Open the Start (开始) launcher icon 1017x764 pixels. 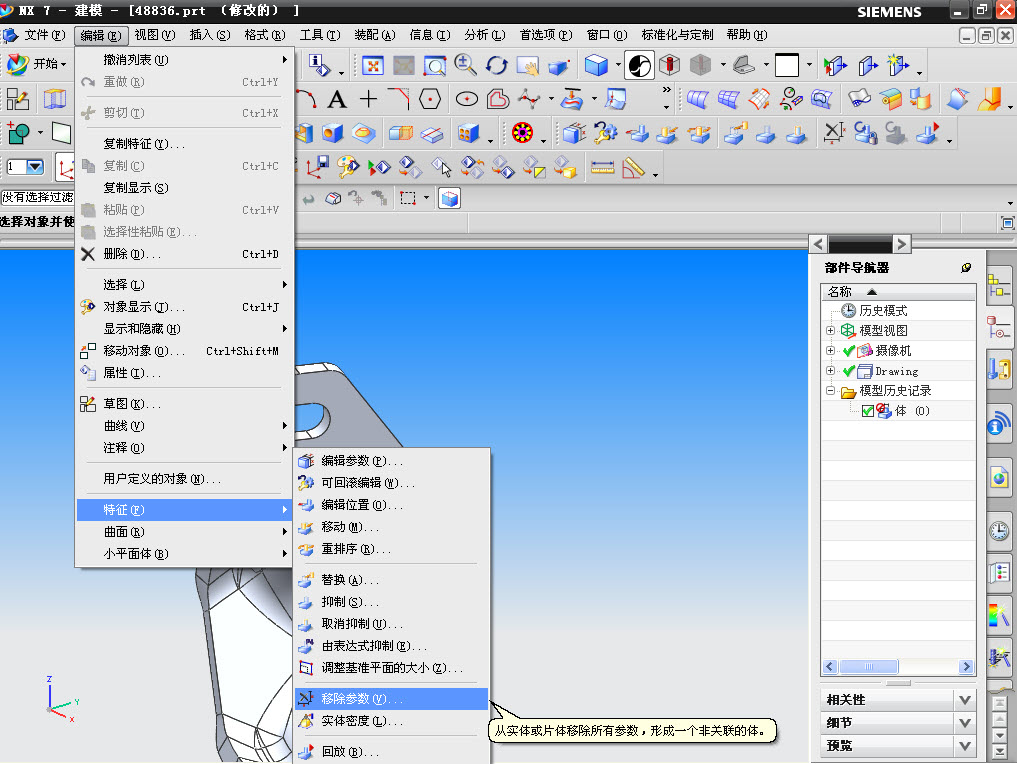36,64
